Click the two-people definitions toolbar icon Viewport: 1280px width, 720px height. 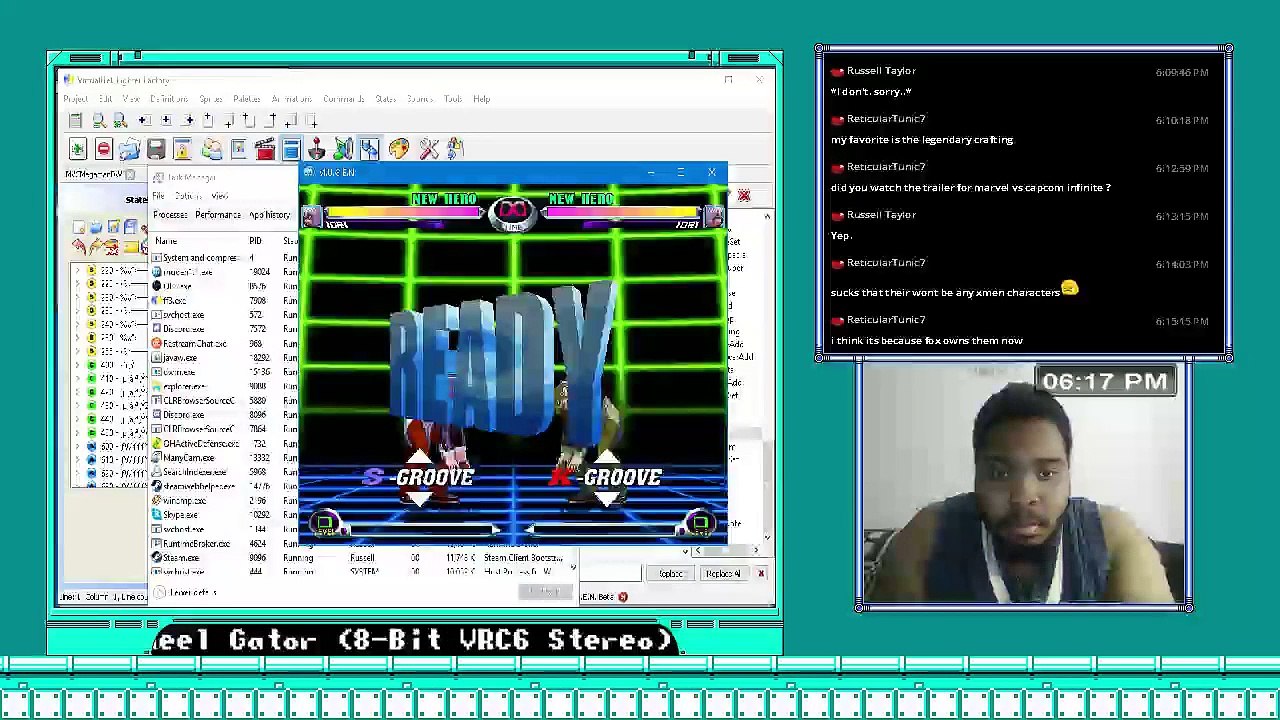[x=211, y=149]
